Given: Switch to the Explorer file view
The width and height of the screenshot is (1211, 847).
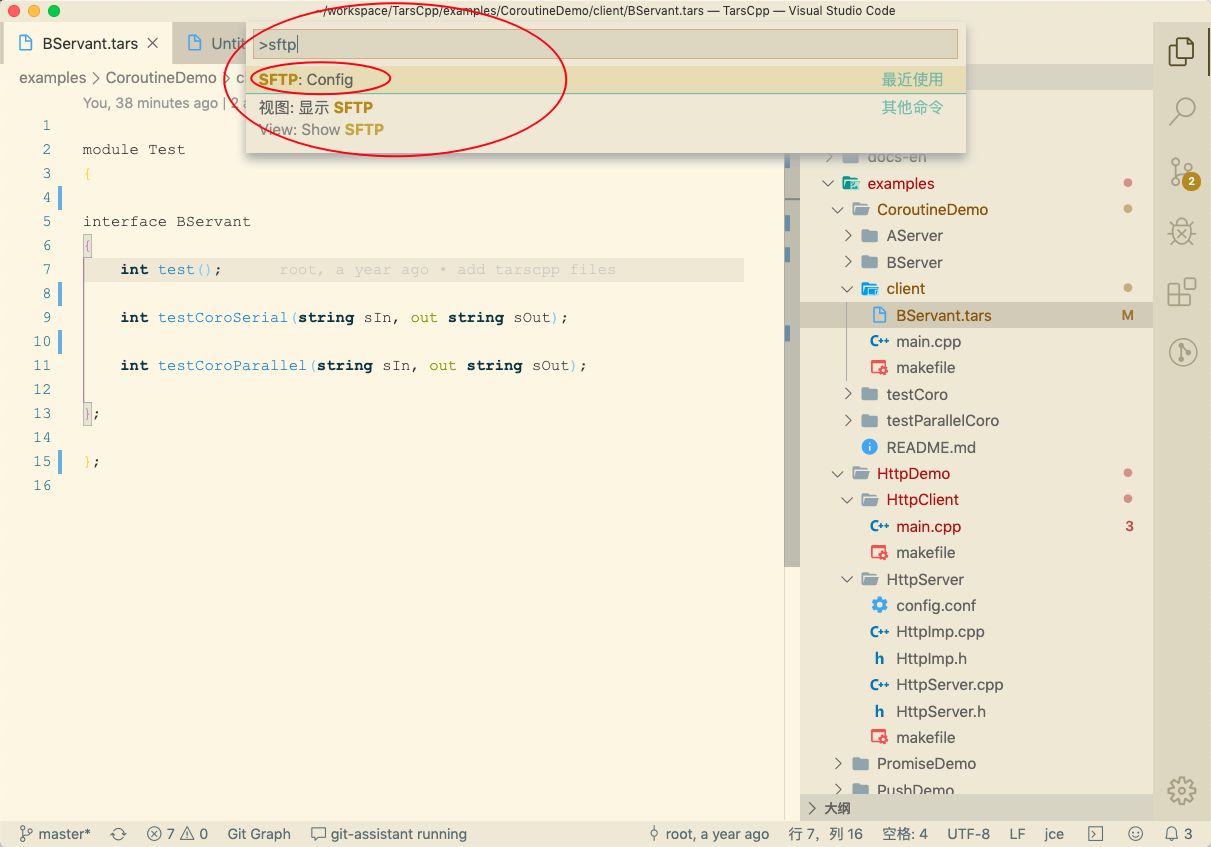Looking at the screenshot, I should [x=1181, y=52].
